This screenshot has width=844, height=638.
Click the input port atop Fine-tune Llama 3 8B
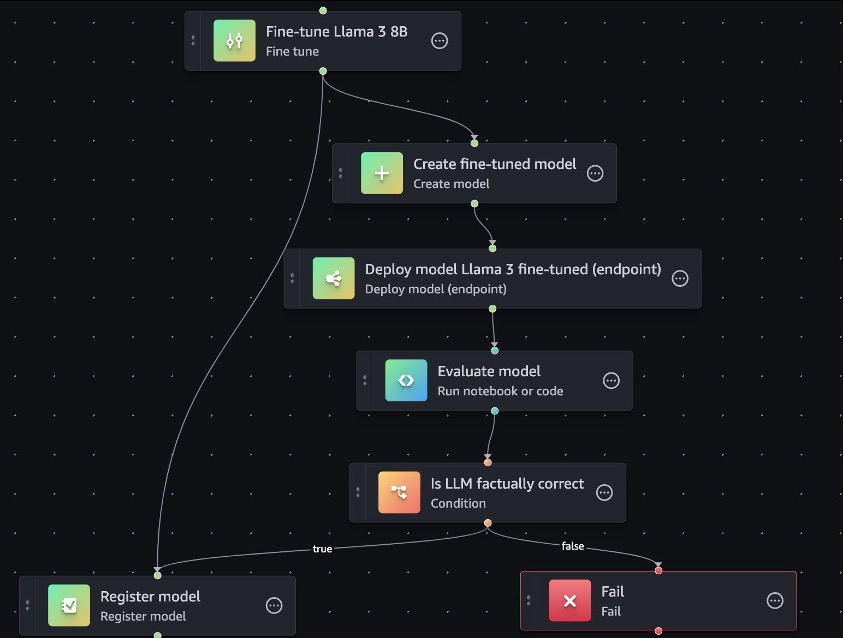(323, 11)
